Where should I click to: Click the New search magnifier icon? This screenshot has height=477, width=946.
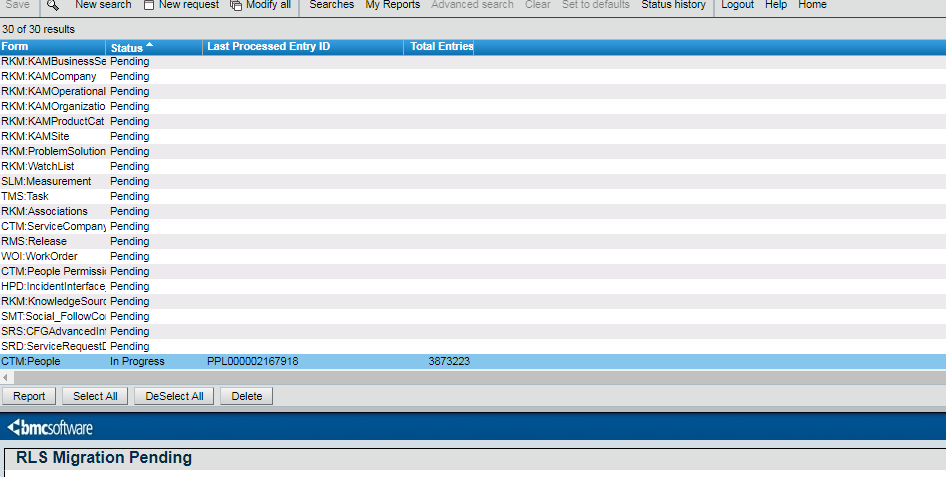(x=53, y=5)
